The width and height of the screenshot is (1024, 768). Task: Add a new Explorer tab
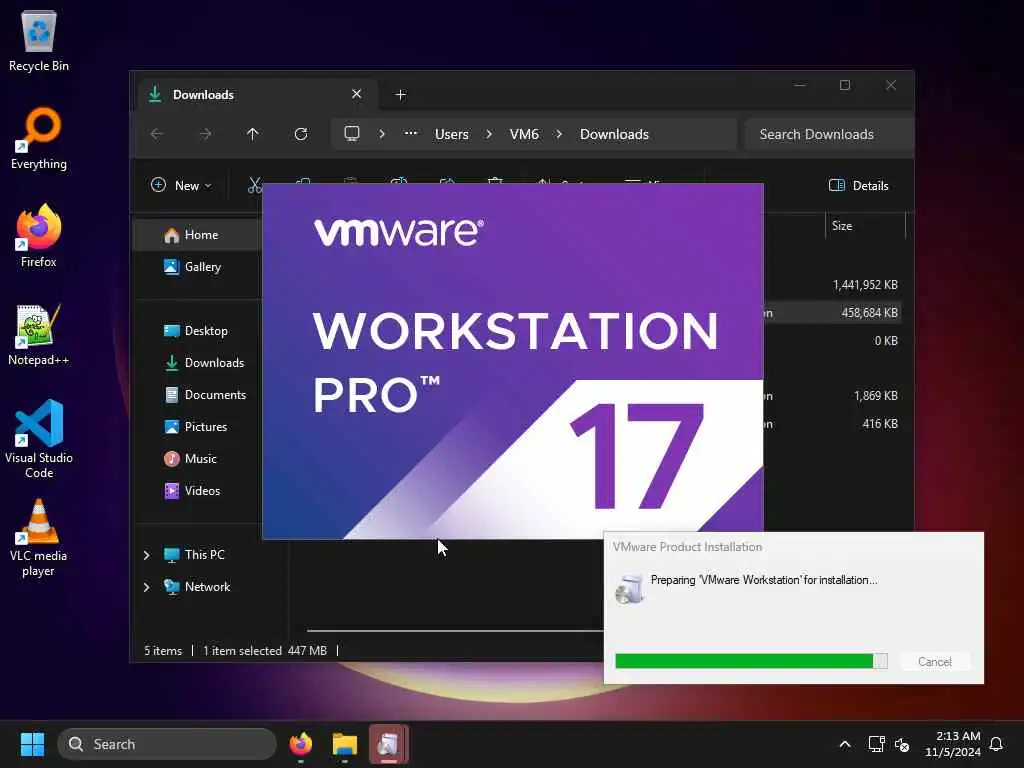tap(400, 95)
